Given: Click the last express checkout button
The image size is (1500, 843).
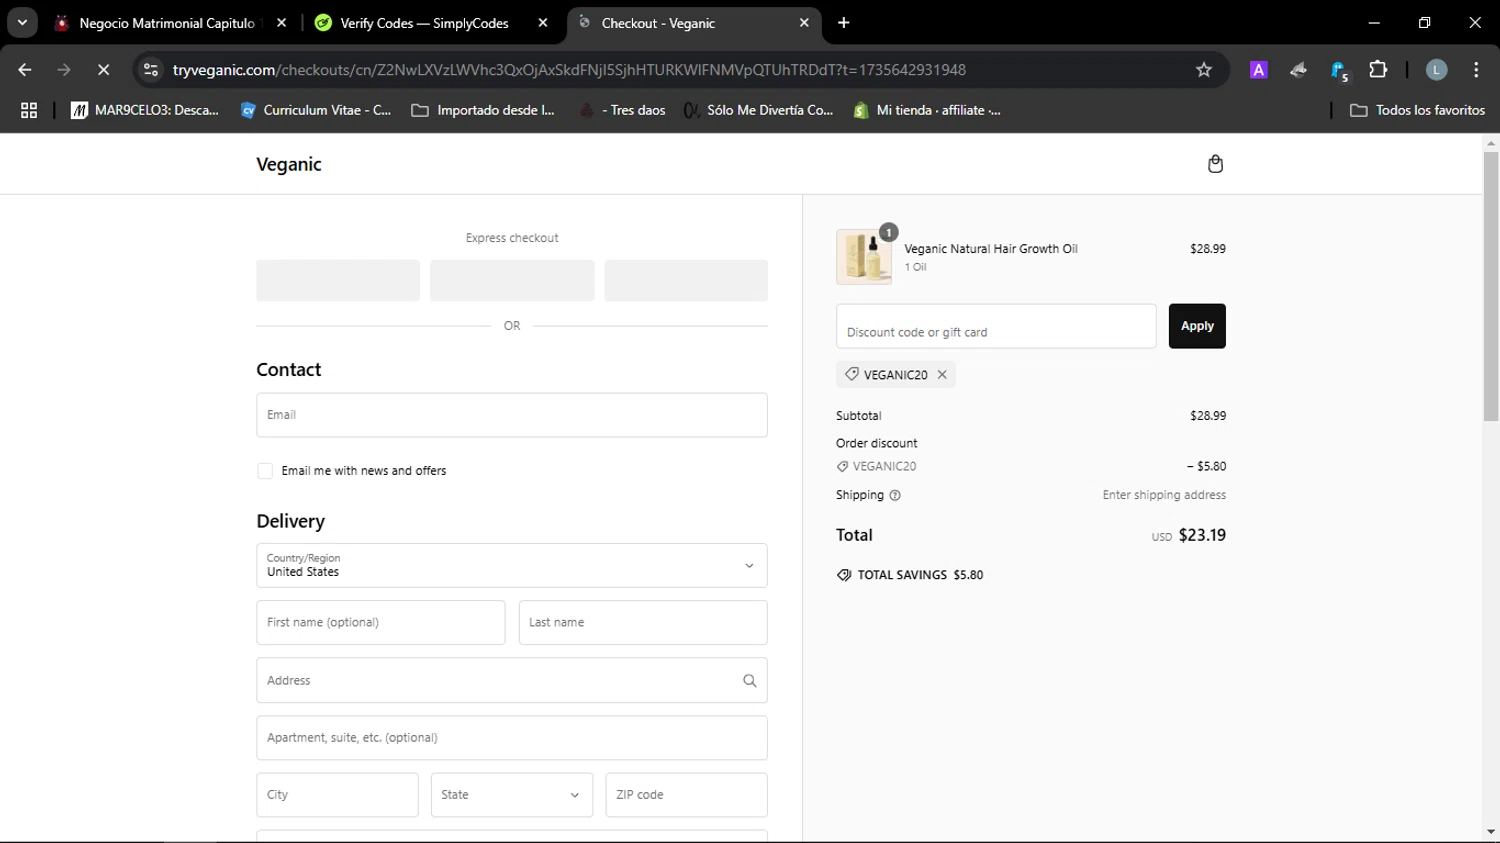Looking at the screenshot, I should [x=686, y=281].
